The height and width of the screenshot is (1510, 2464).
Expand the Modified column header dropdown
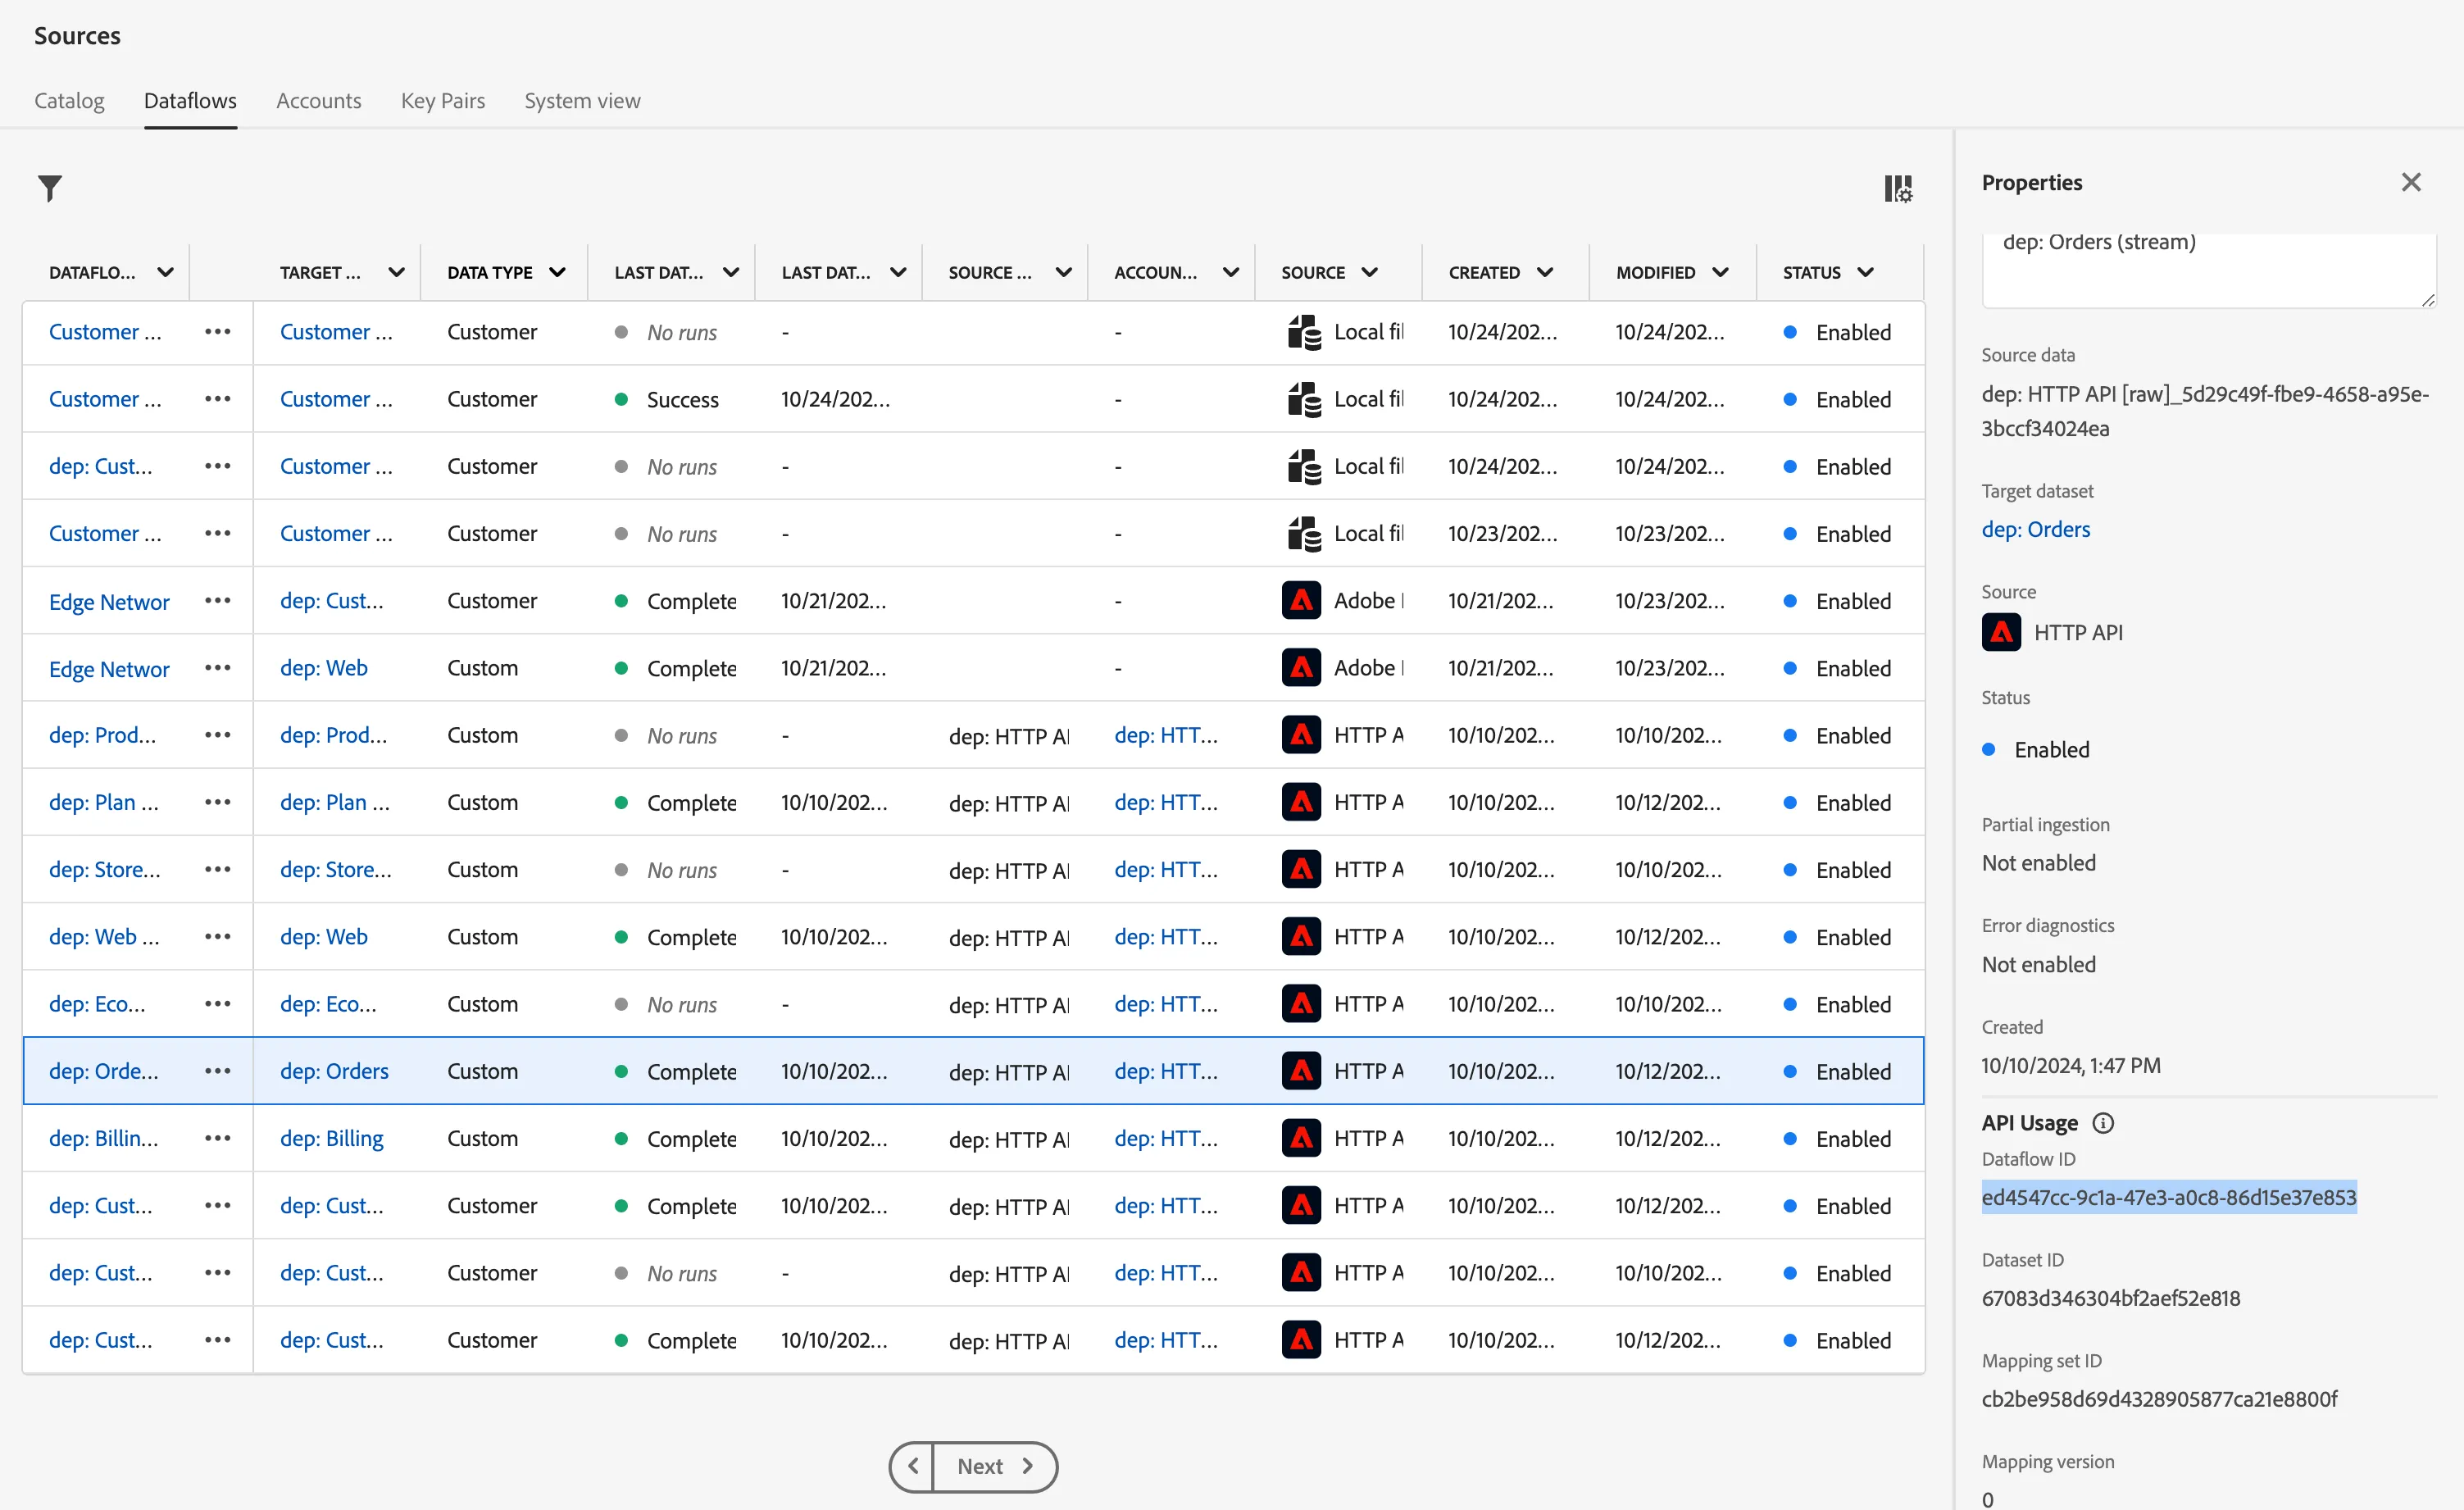pyautogui.click(x=1720, y=272)
